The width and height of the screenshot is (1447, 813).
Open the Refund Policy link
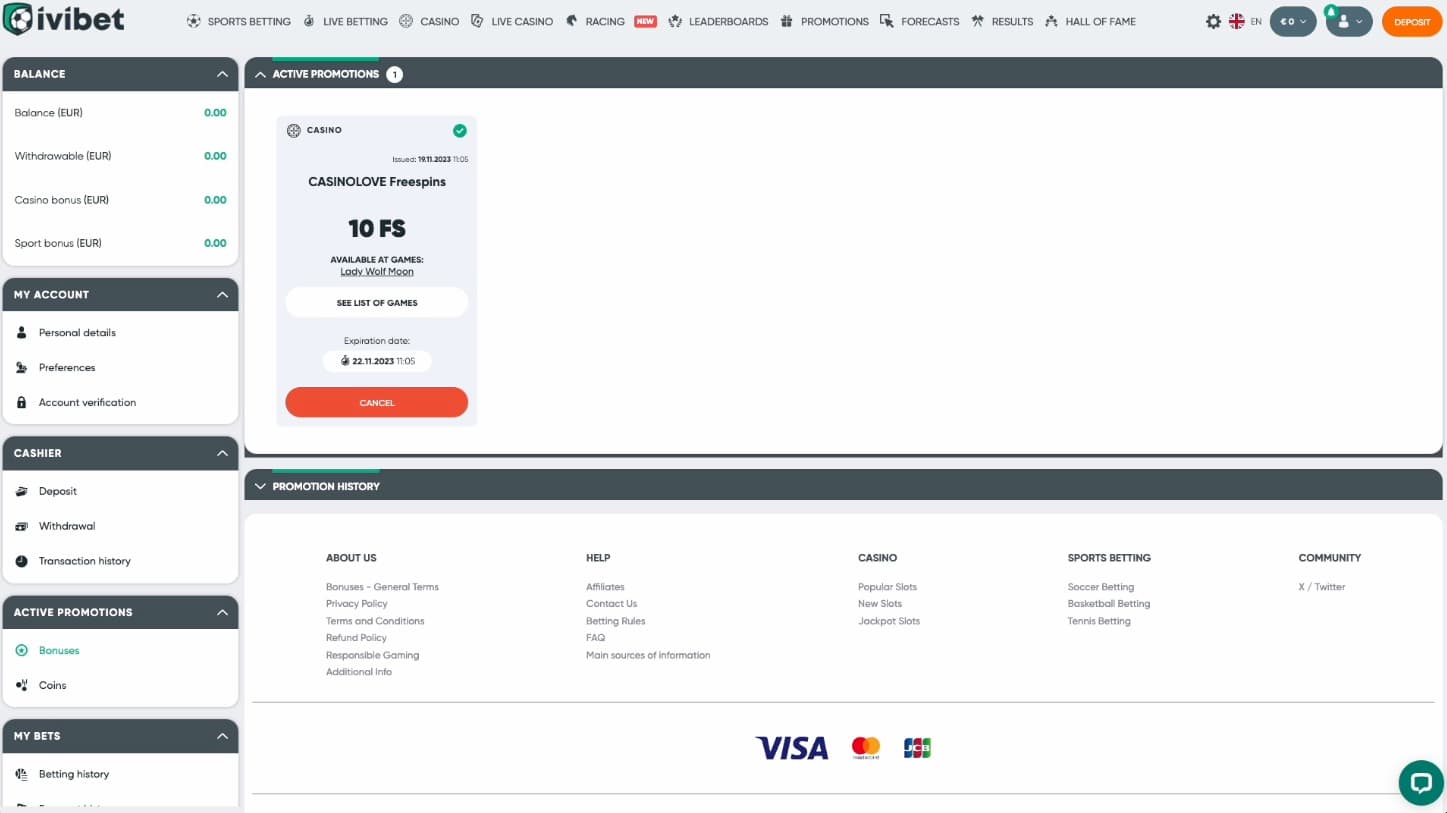[356, 638]
